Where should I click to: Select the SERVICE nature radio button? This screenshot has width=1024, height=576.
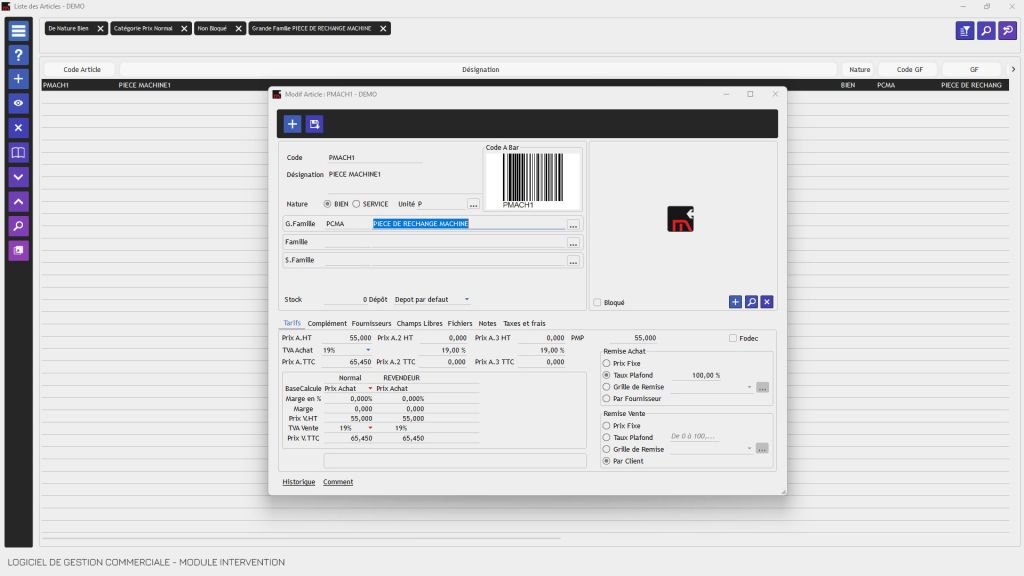356,204
